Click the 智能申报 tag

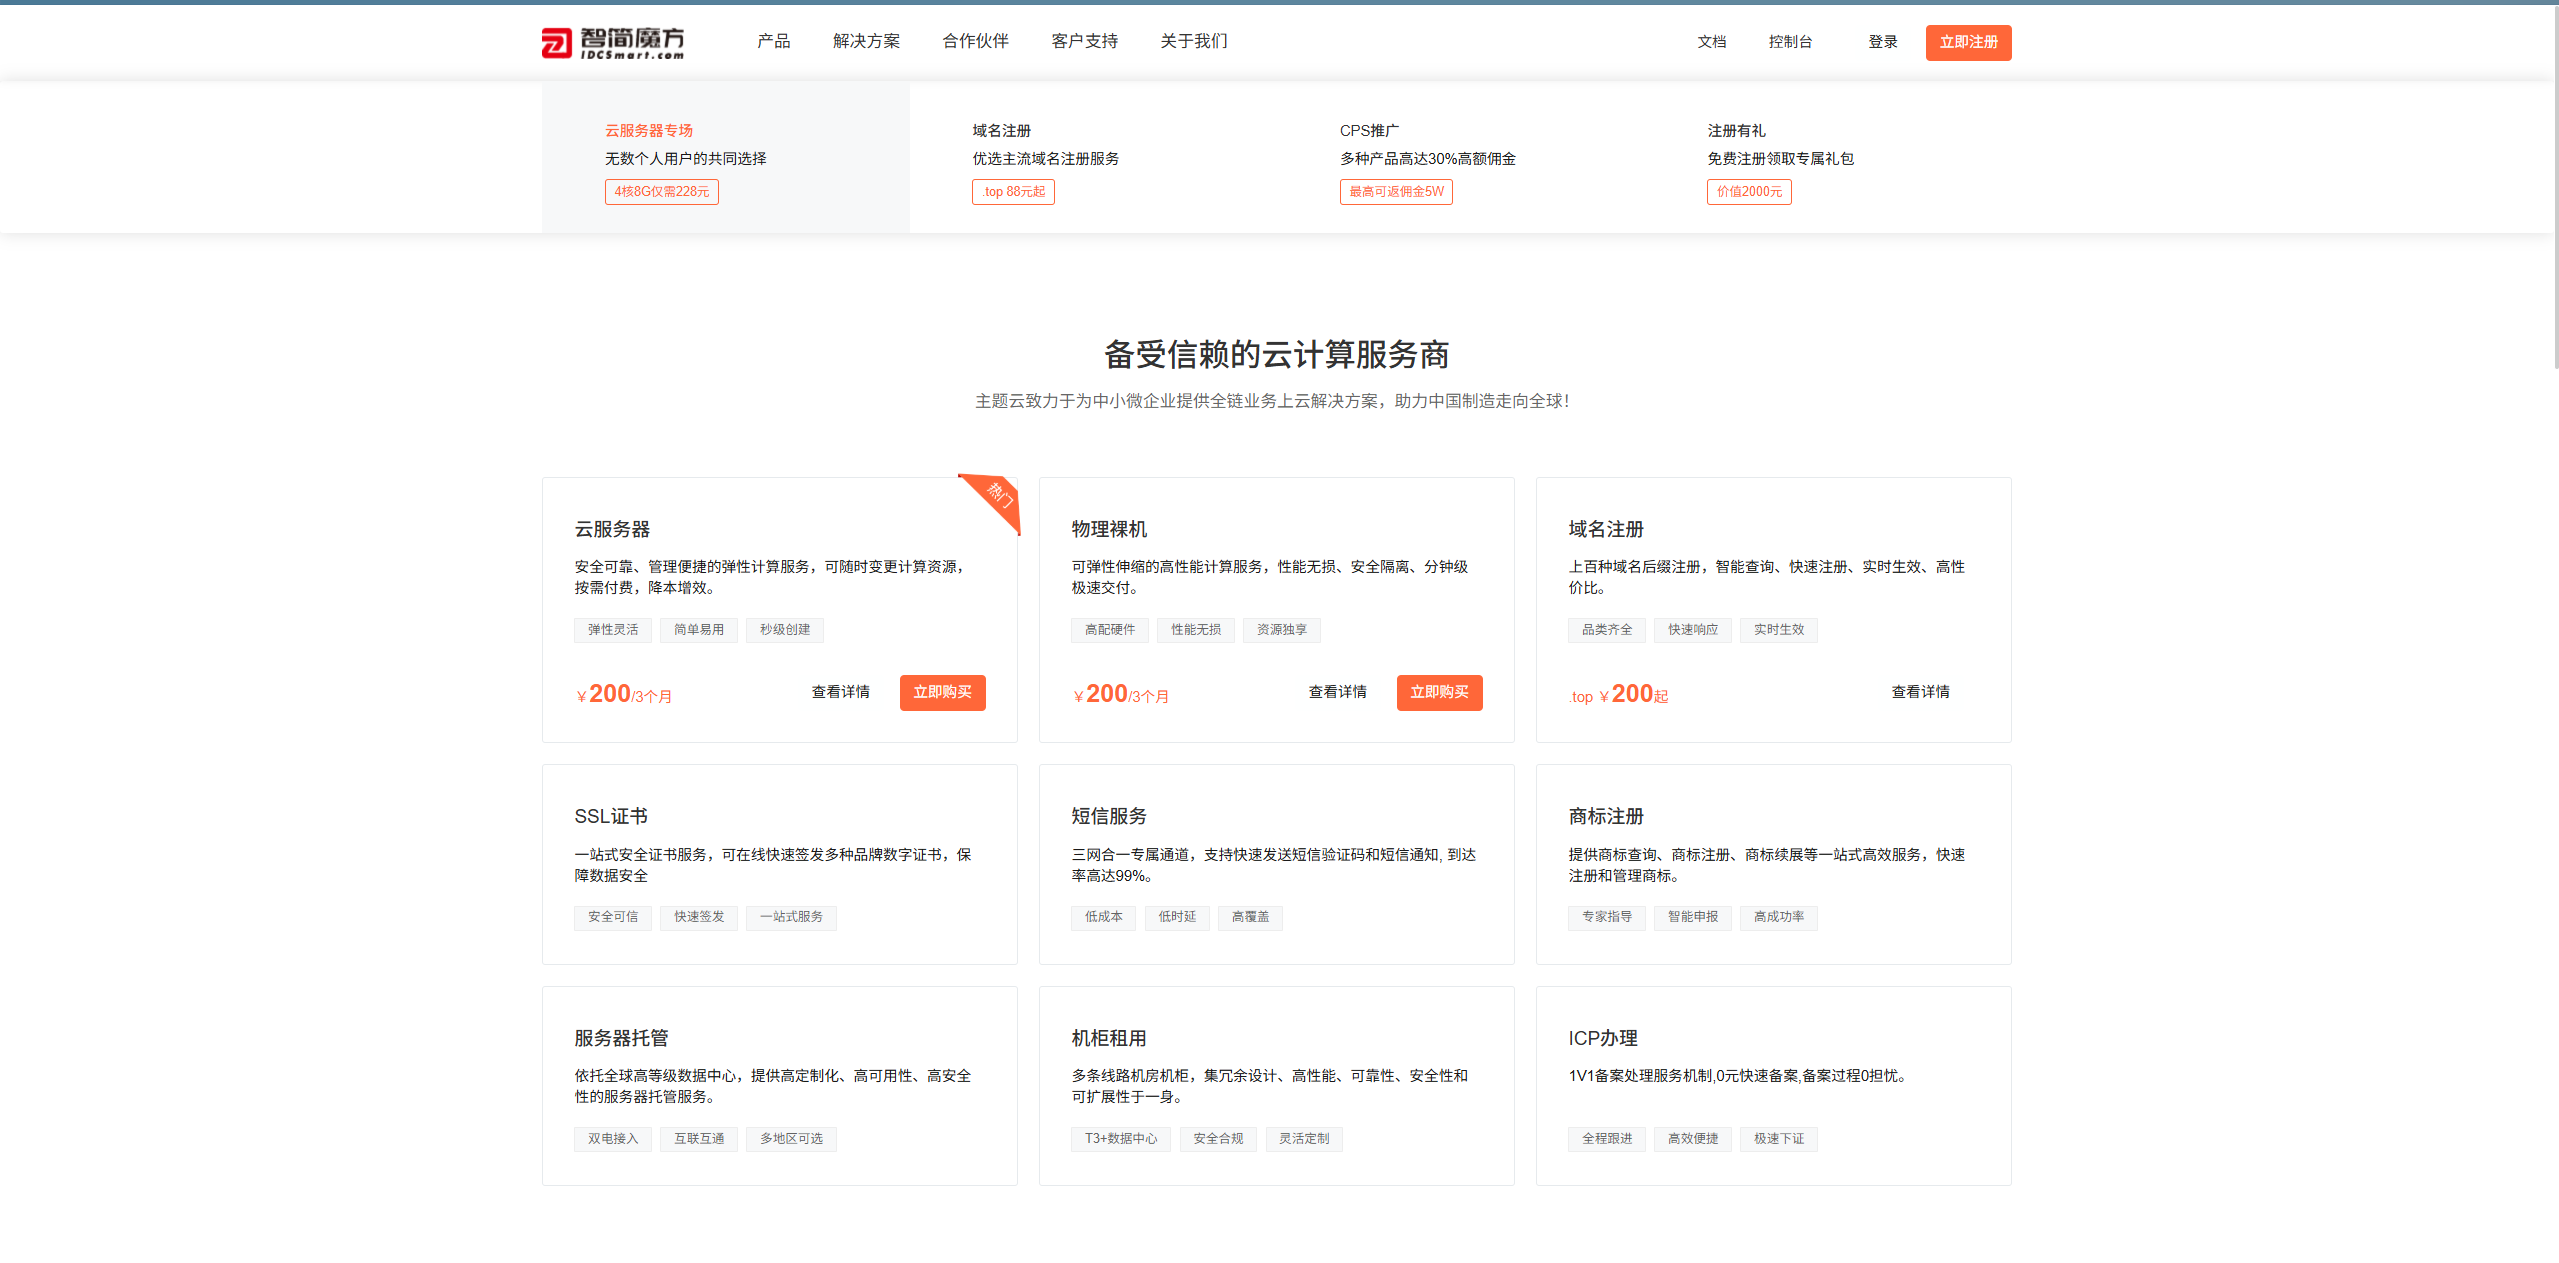coord(1693,917)
